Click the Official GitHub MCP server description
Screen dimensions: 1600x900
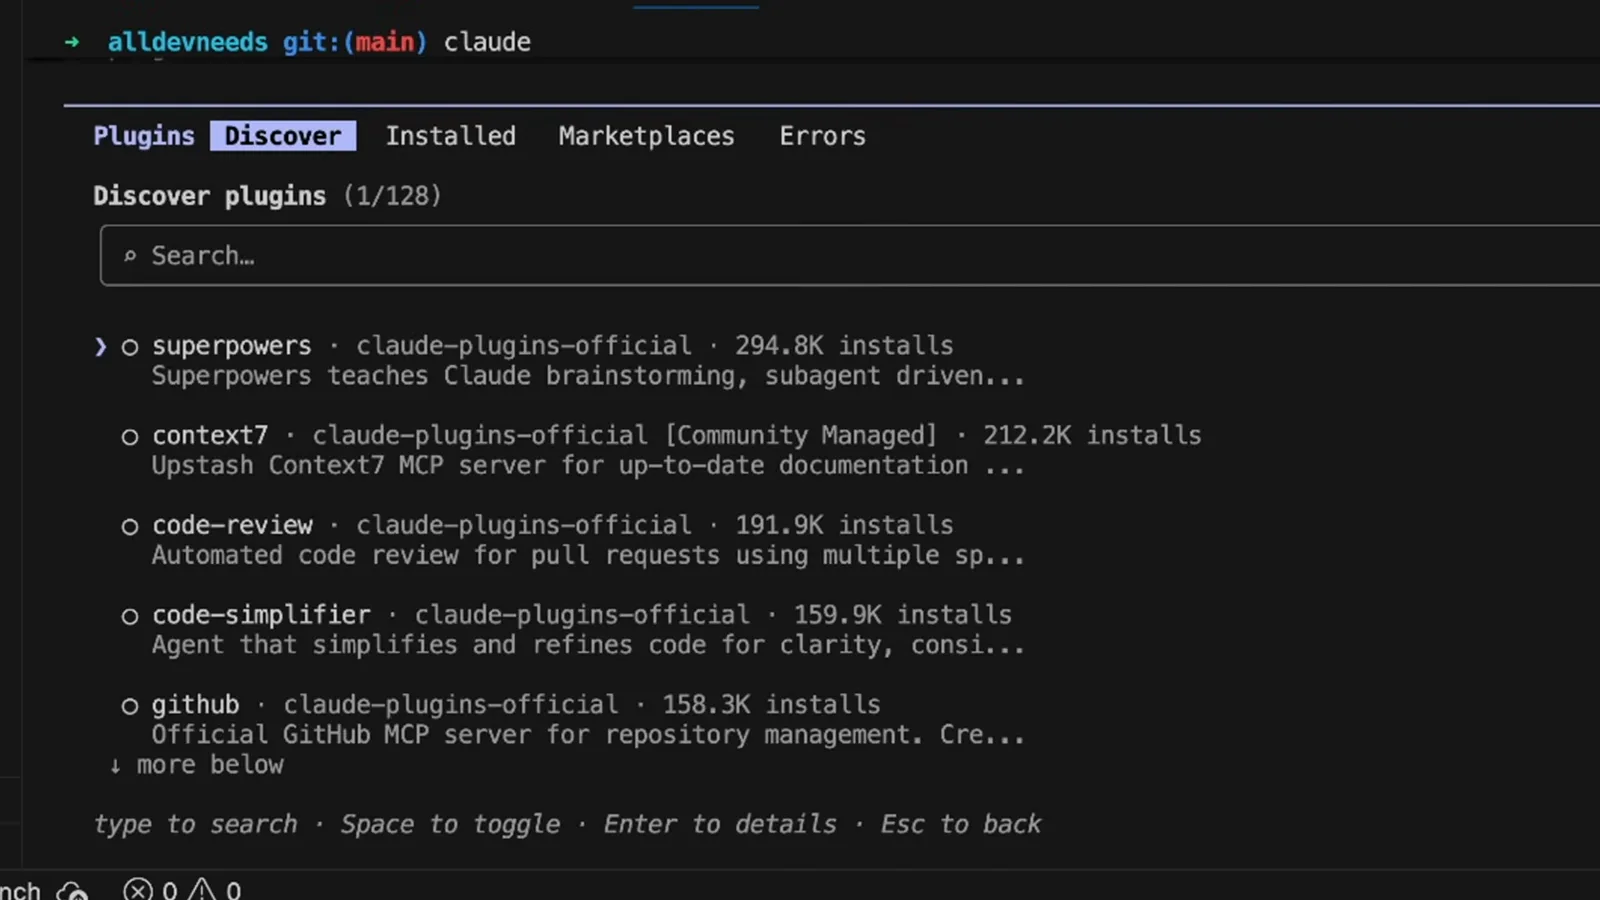pos(588,735)
